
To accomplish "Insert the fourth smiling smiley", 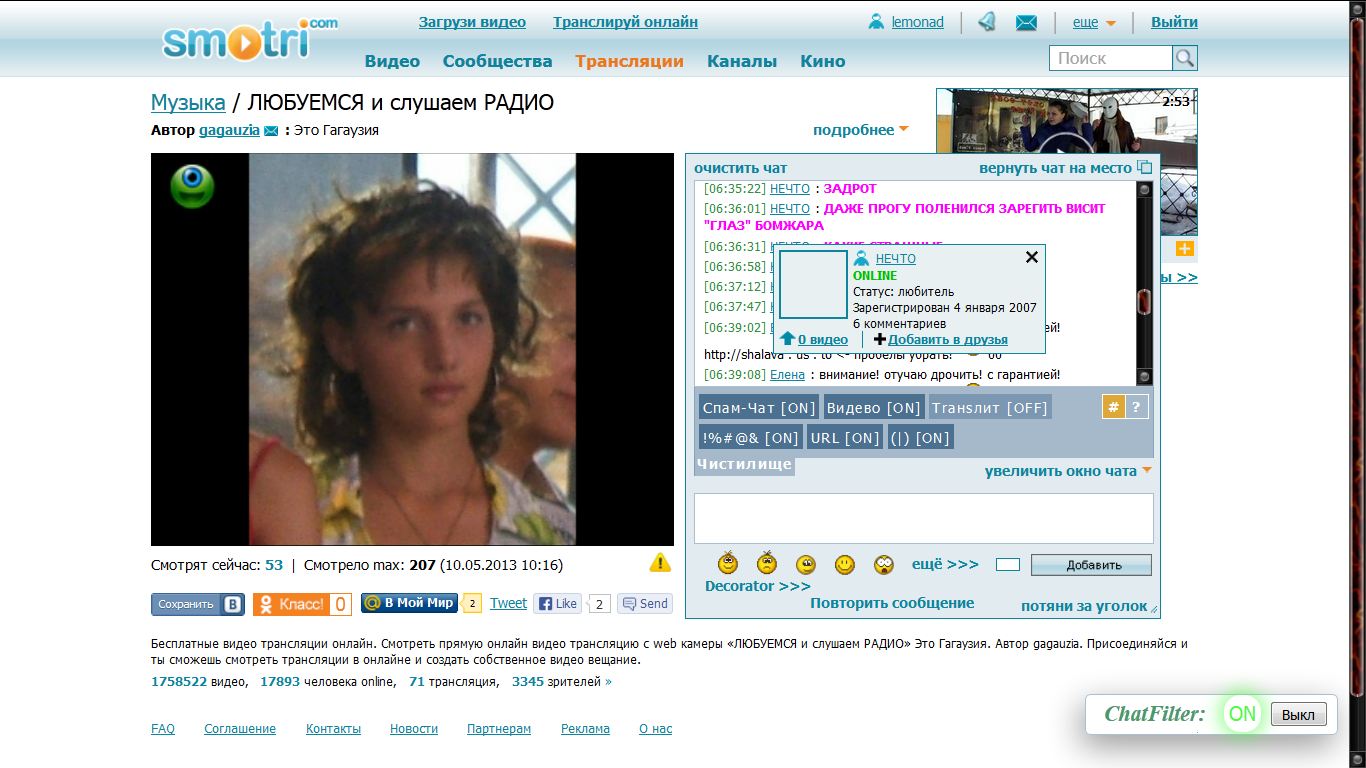I will 845,565.
